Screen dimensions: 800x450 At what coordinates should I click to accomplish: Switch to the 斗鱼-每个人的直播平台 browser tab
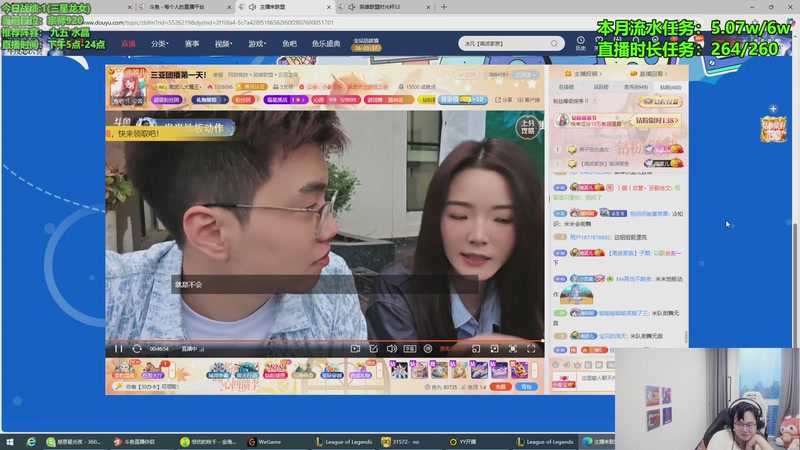pos(177,7)
